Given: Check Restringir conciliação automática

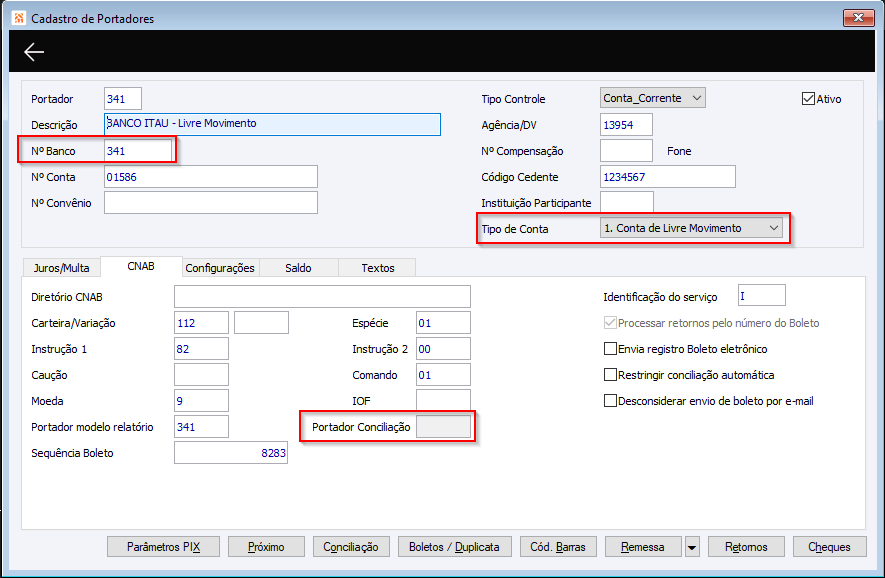Looking at the screenshot, I should coord(610,375).
